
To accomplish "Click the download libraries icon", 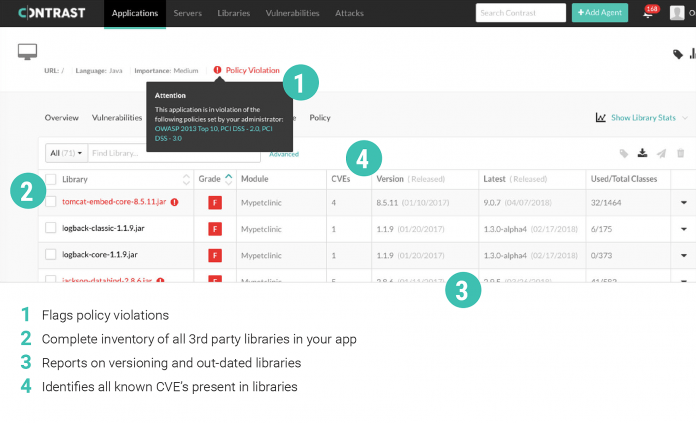I will coord(643,153).
